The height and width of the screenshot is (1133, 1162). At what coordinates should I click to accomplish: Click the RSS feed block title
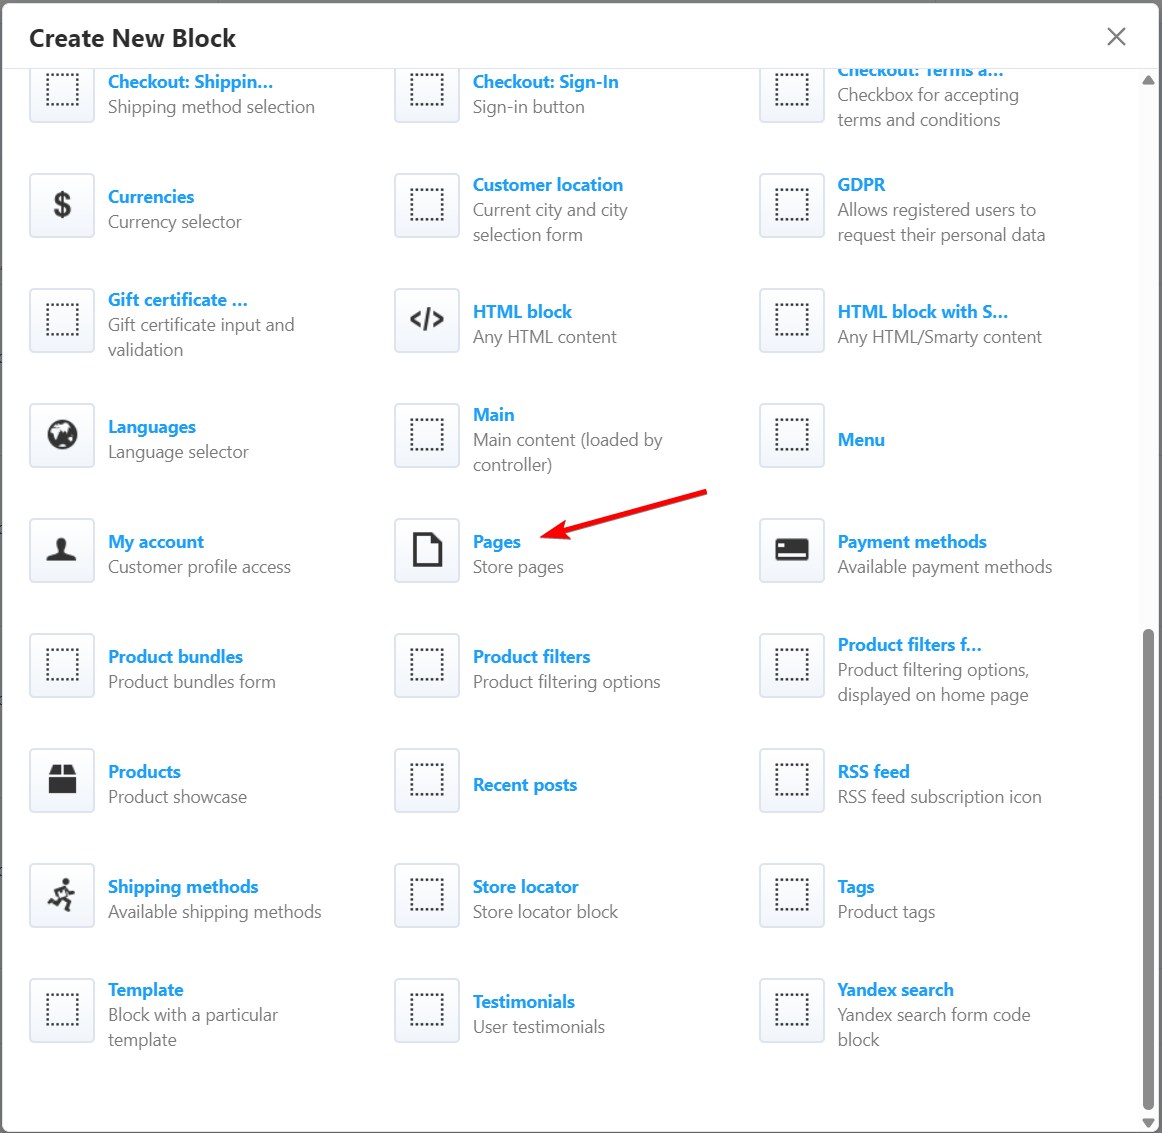click(x=873, y=772)
